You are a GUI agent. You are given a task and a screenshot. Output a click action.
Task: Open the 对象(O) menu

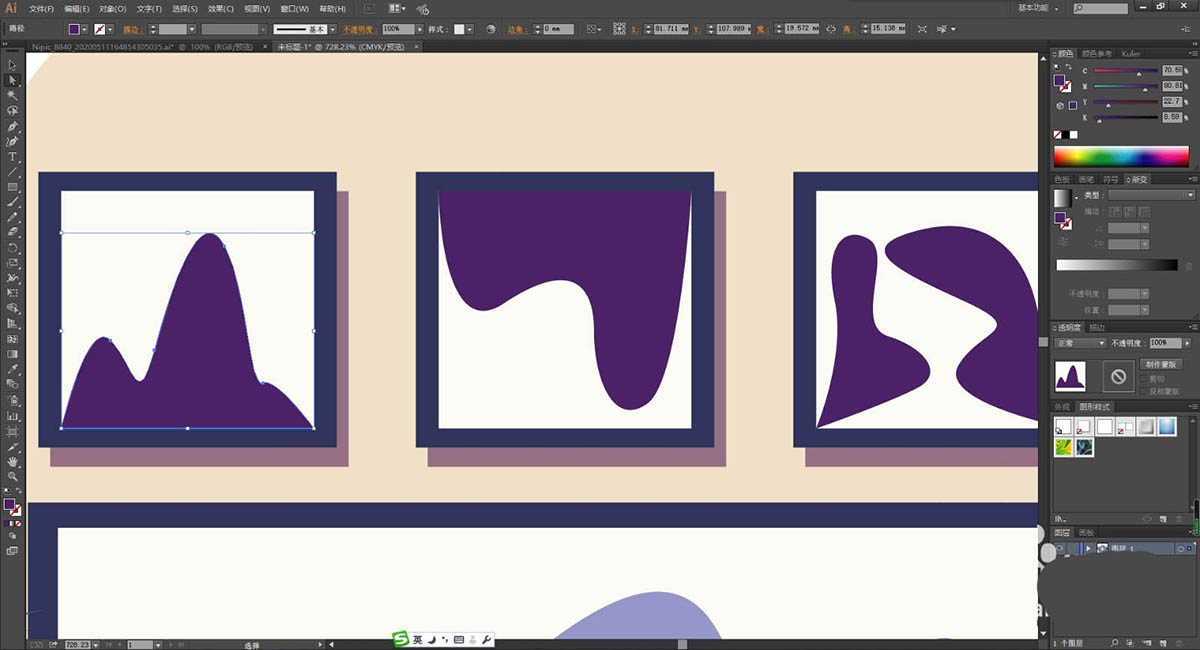[113, 8]
